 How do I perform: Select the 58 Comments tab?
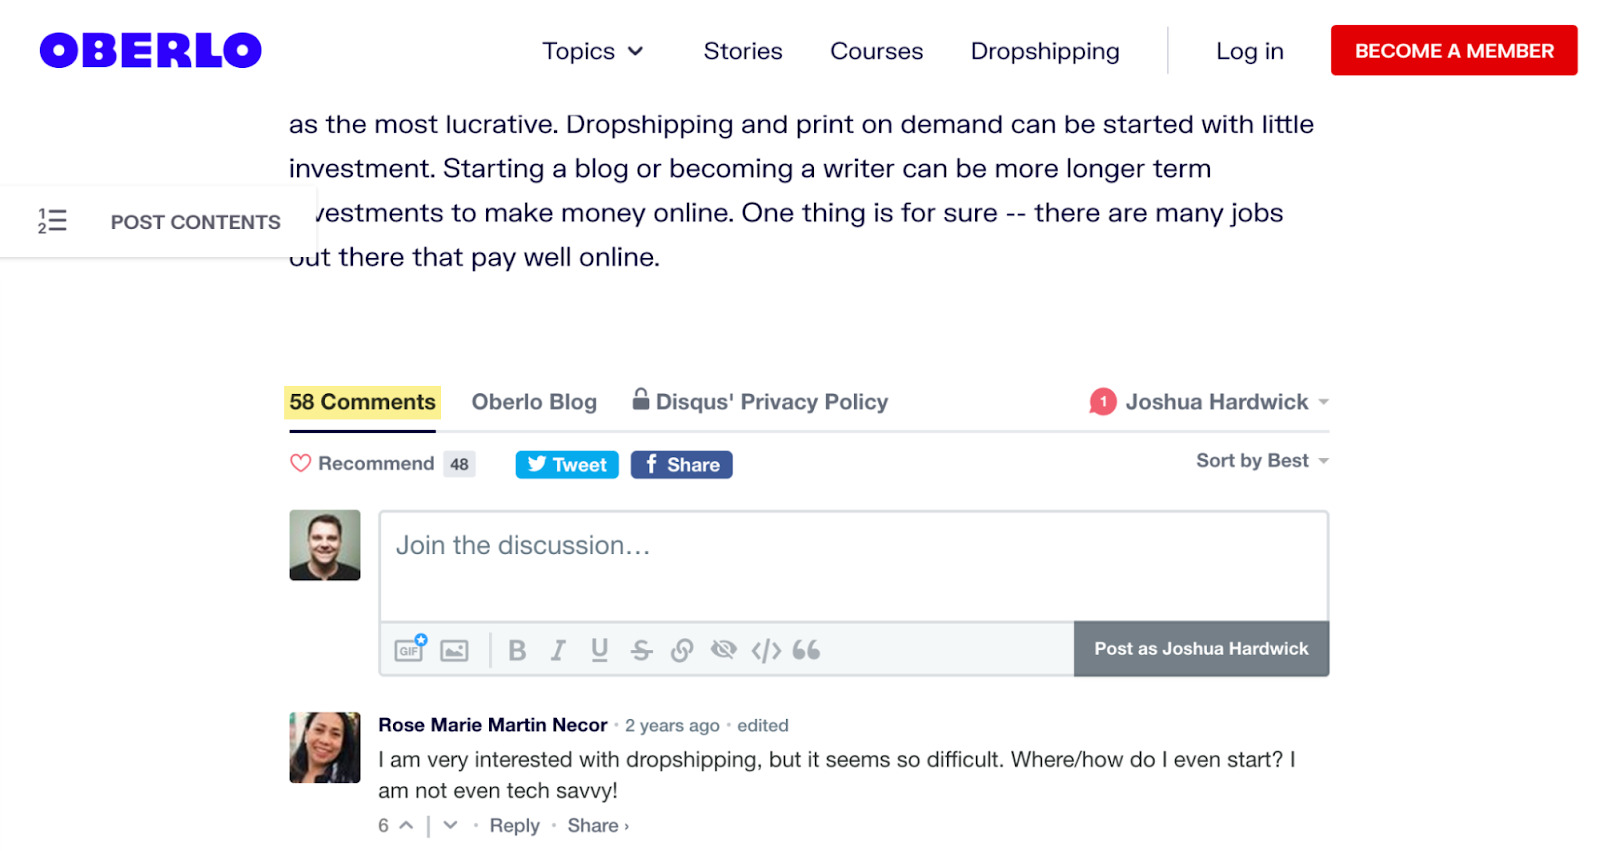point(362,402)
